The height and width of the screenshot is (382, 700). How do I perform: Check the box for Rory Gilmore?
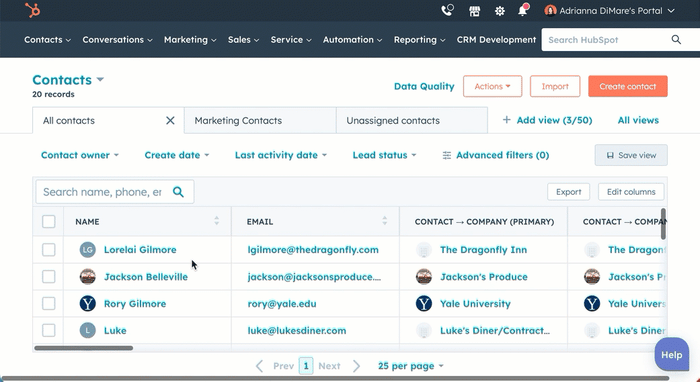pyautogui.click(x=49, y=303)
